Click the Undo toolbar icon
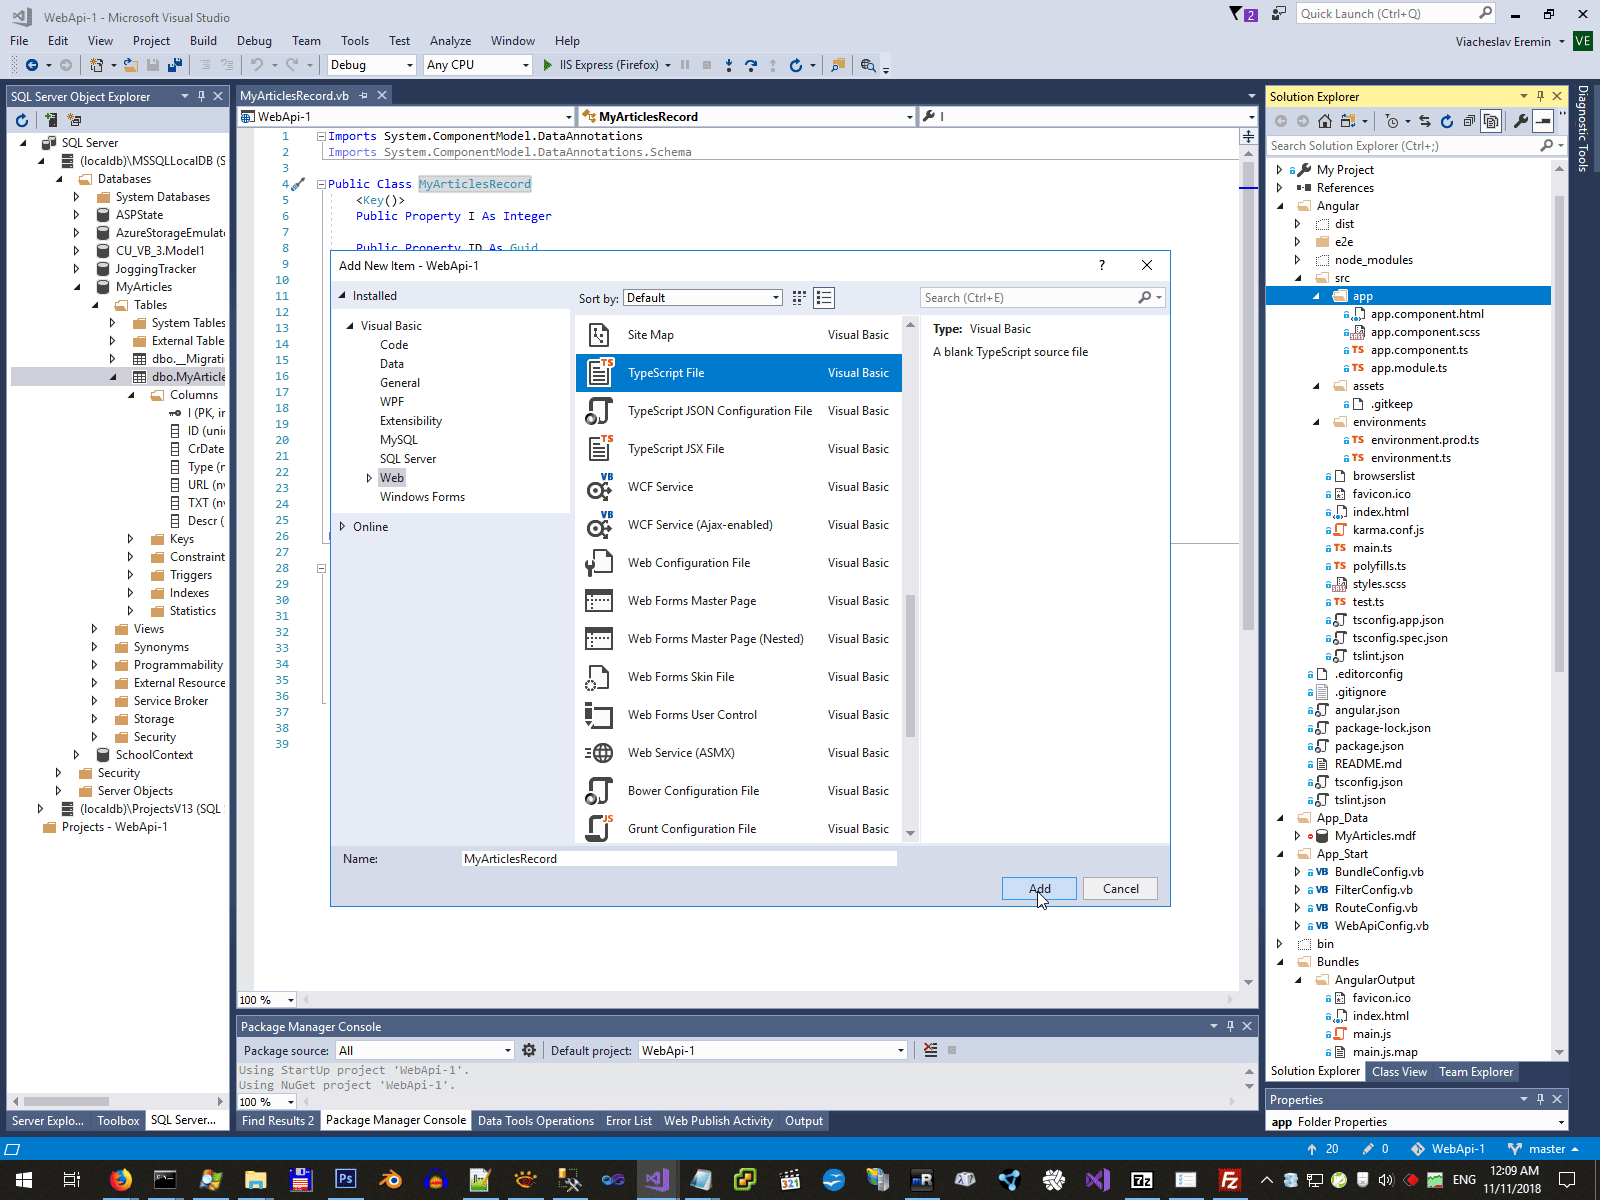The width and height of the screenshot is (1600, 1200). tap(257, 65)
